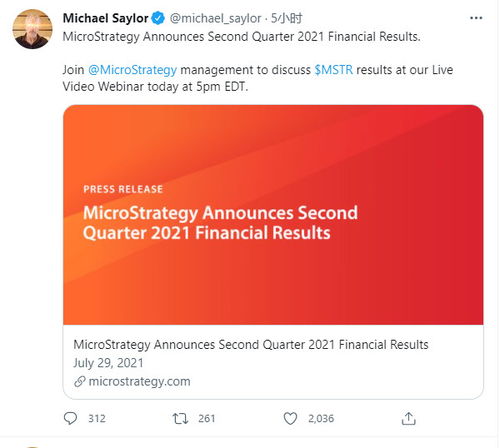Open the @MicroStrategy mention link
This screenshot has height=448, width=500.
(132, 70)
